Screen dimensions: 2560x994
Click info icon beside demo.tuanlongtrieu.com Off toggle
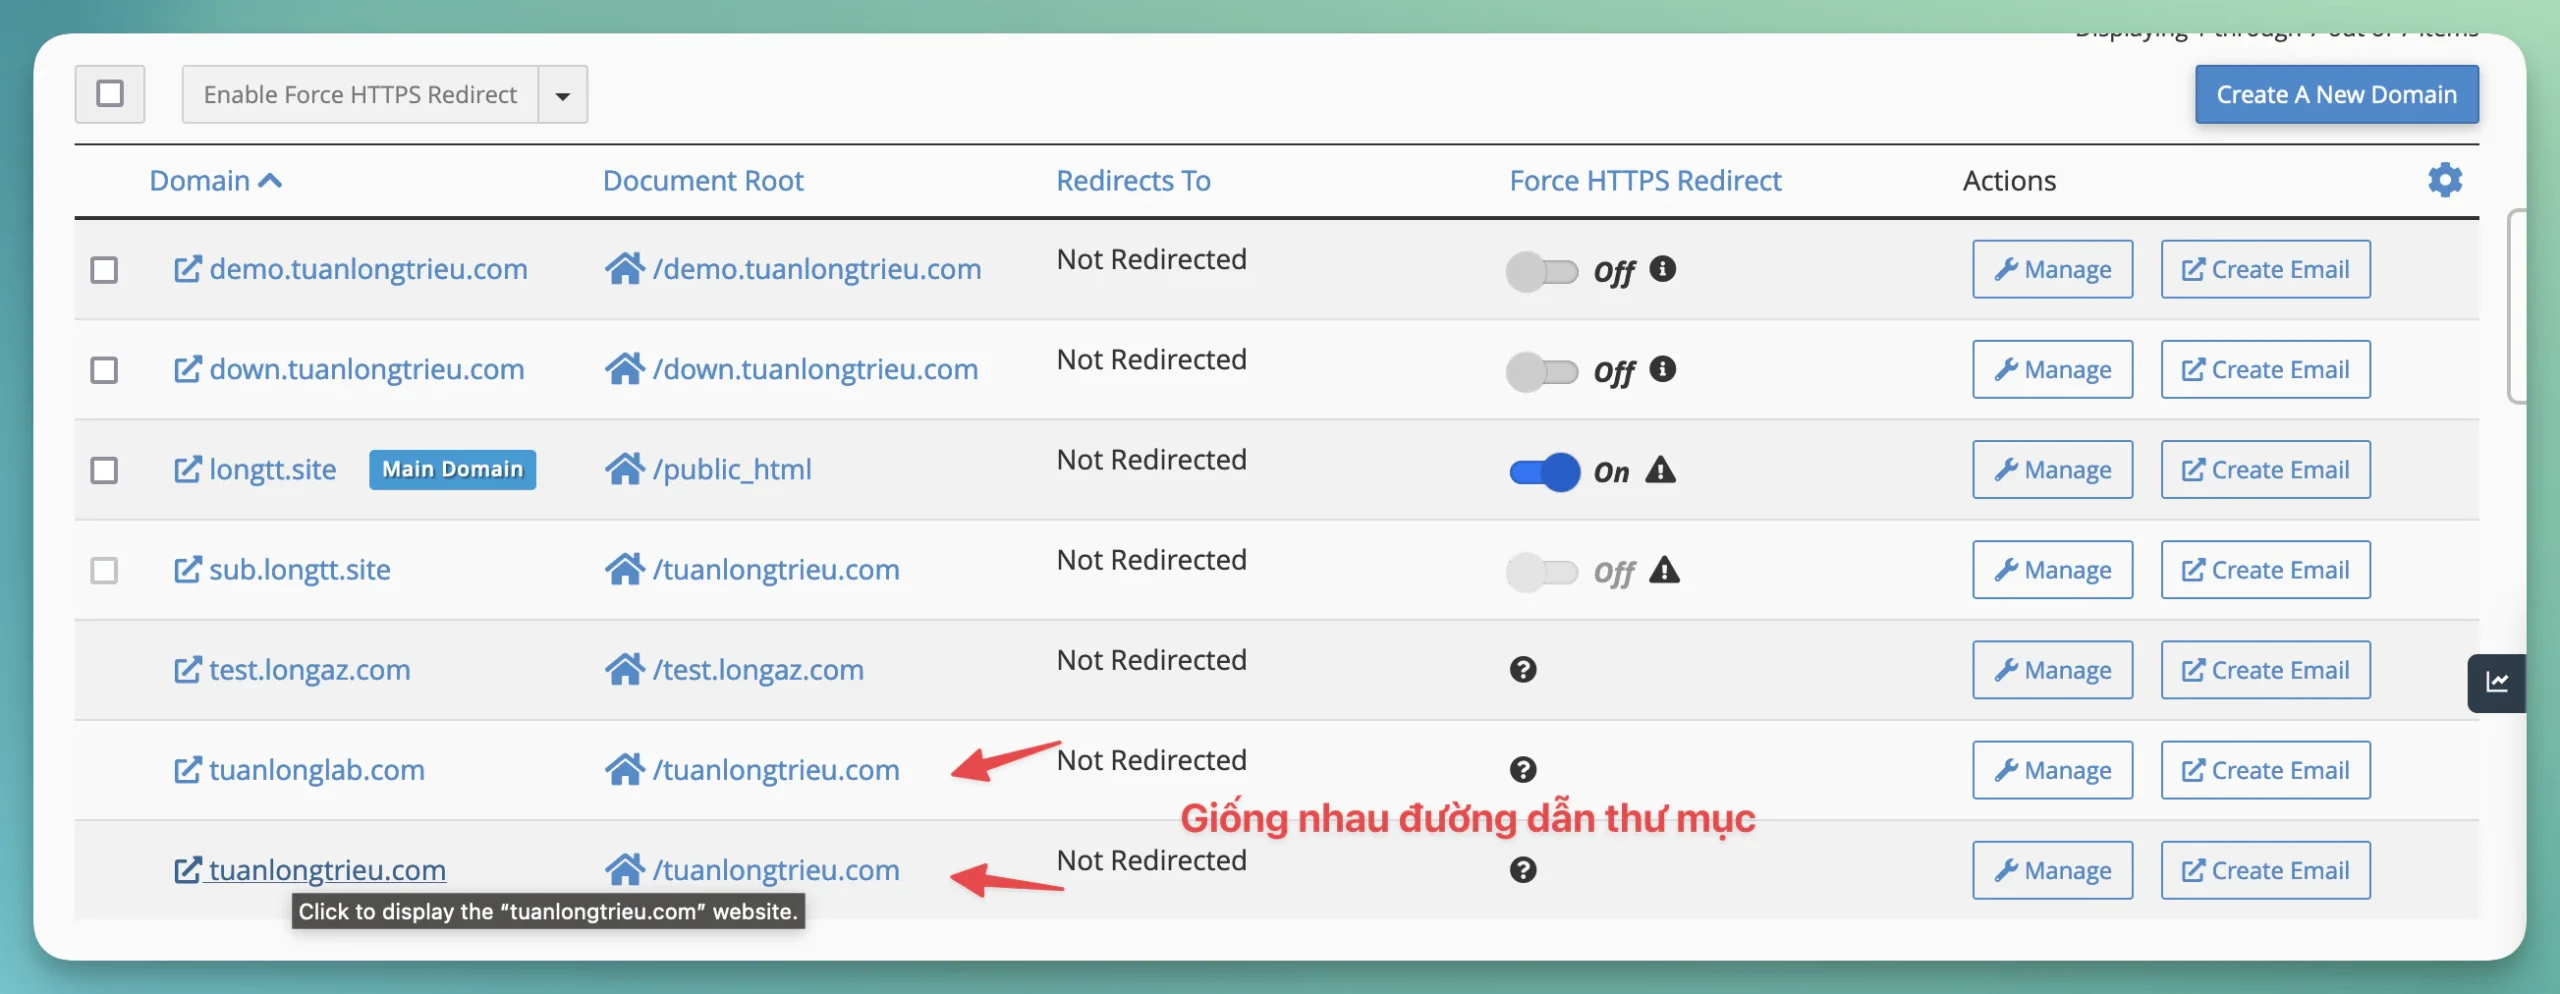(x=1662, y=269)
